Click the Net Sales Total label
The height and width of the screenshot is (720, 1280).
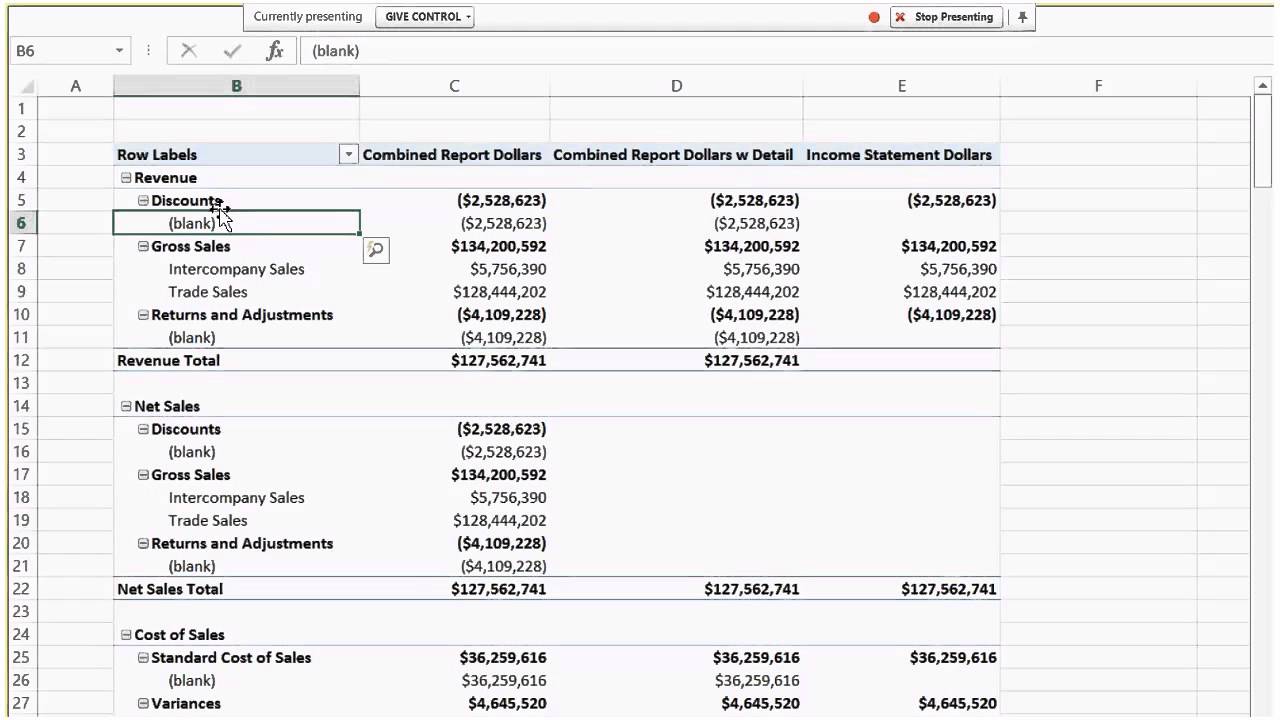170,590
